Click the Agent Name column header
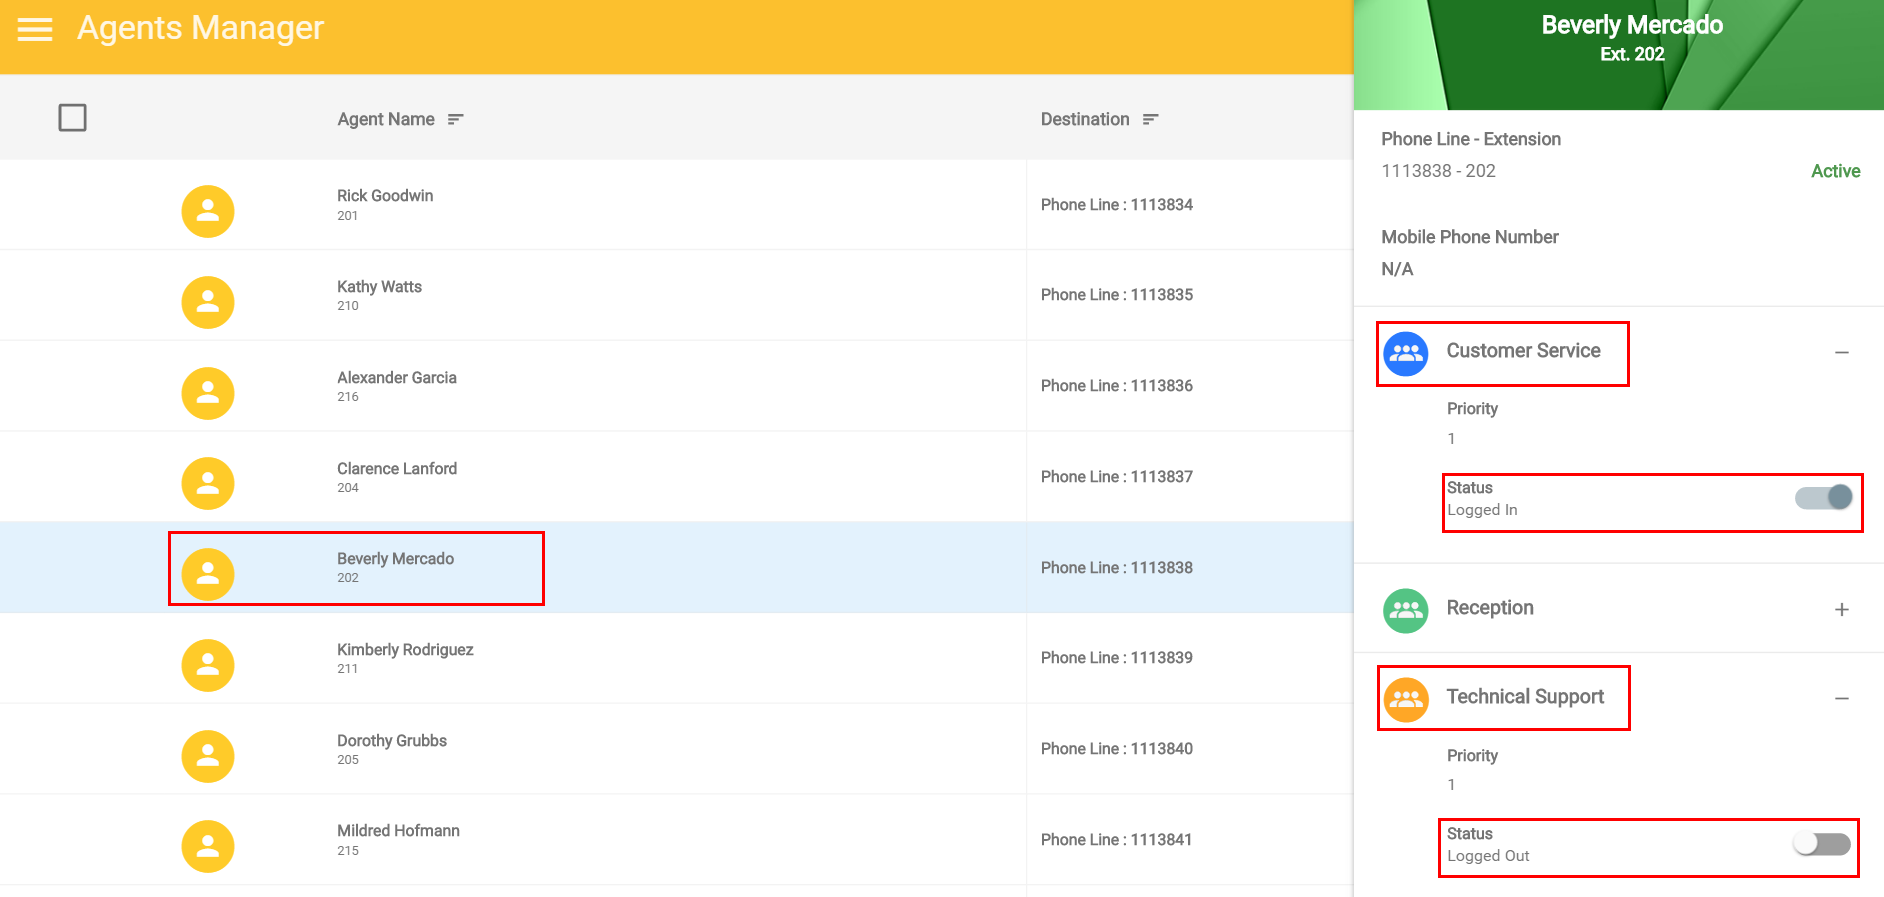 [386, 119]
